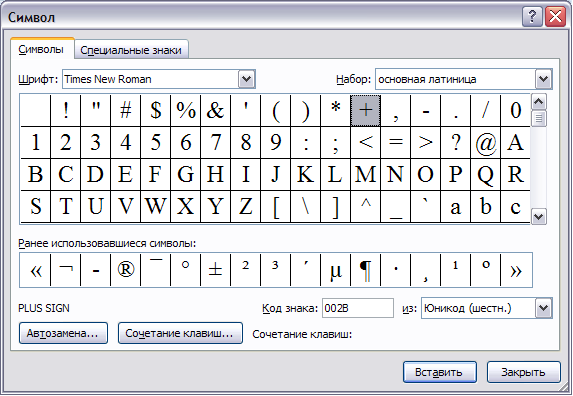Open the Юникод (шестн.) encoding dropdown
Viewport: 573px width, 396px height.
point(543,308)
